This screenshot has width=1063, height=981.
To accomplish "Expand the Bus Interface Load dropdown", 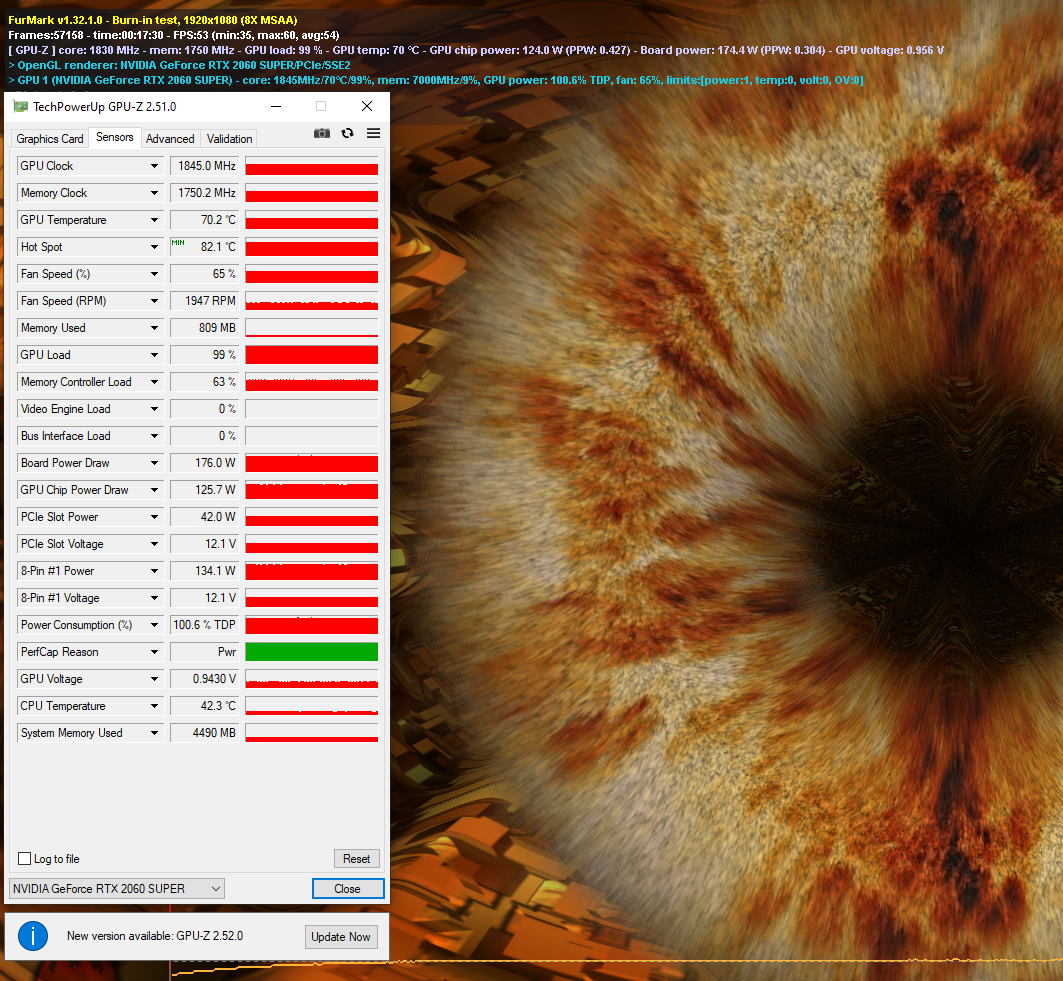I will pos(155,436).
